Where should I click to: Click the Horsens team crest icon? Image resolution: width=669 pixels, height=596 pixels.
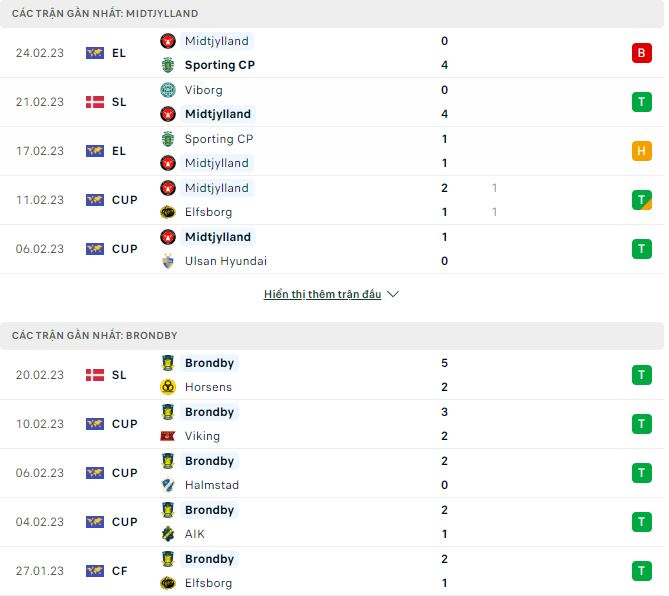[168, 387]
